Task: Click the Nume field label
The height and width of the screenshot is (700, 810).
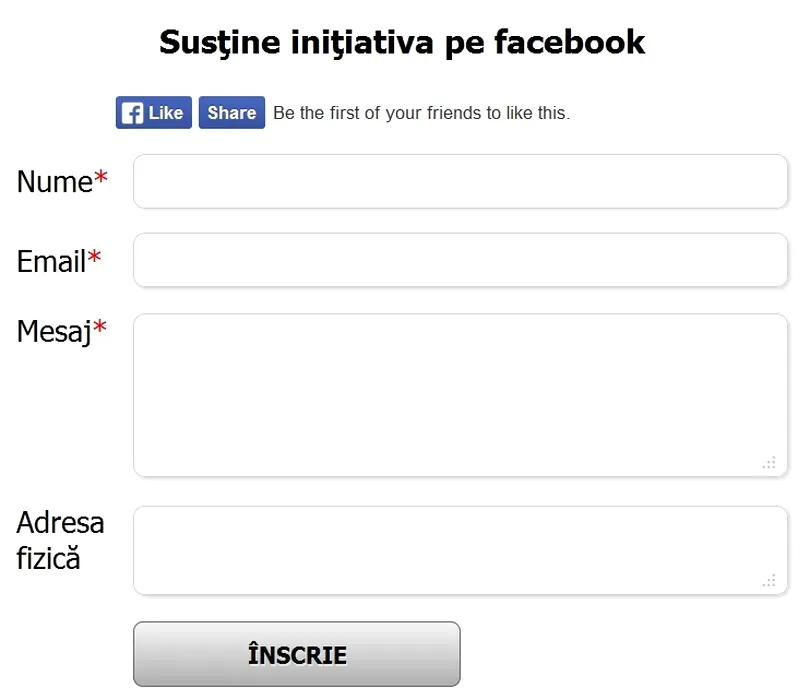Action: [x=54, y=182]
